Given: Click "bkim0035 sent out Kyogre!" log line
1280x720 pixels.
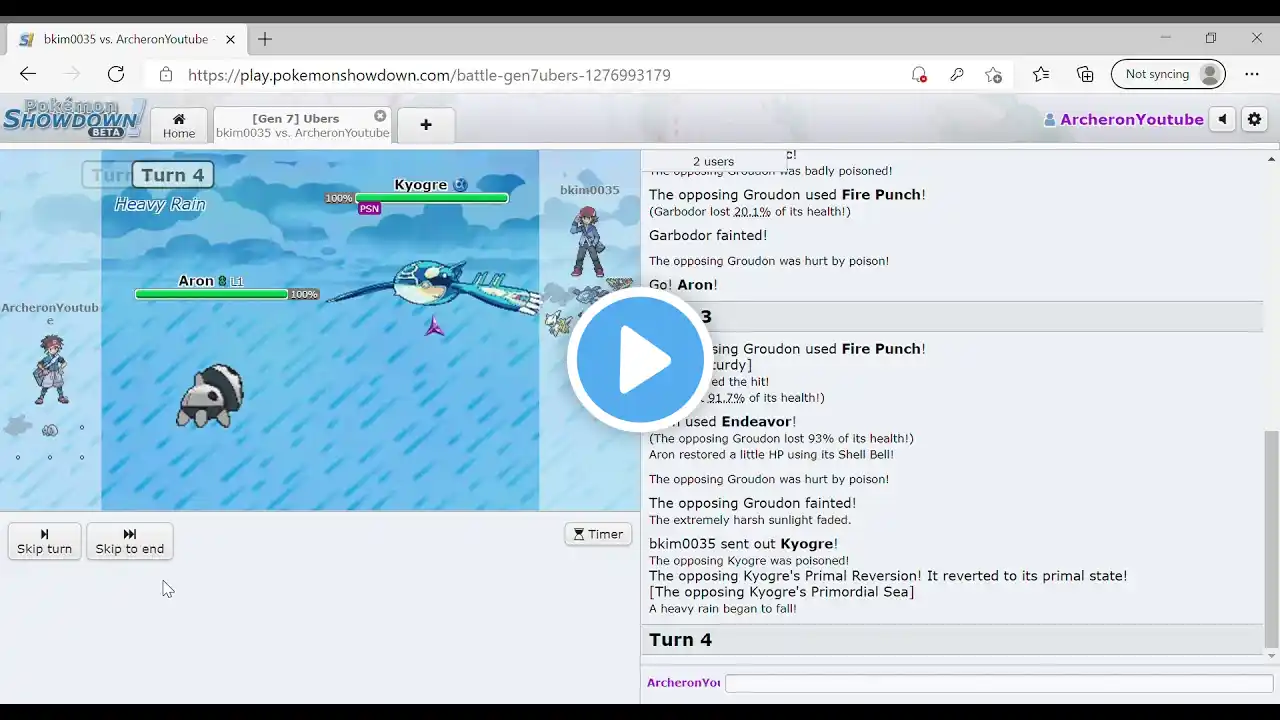Looking at the screenshot, I should [x=743, y=544].
